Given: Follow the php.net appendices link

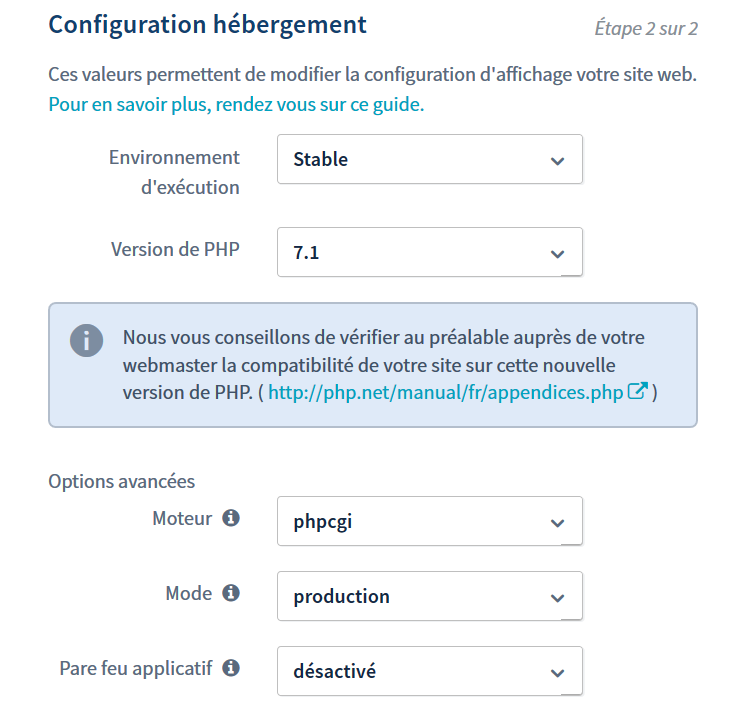Looking at the screenshot, I should [x=445, y=392].
